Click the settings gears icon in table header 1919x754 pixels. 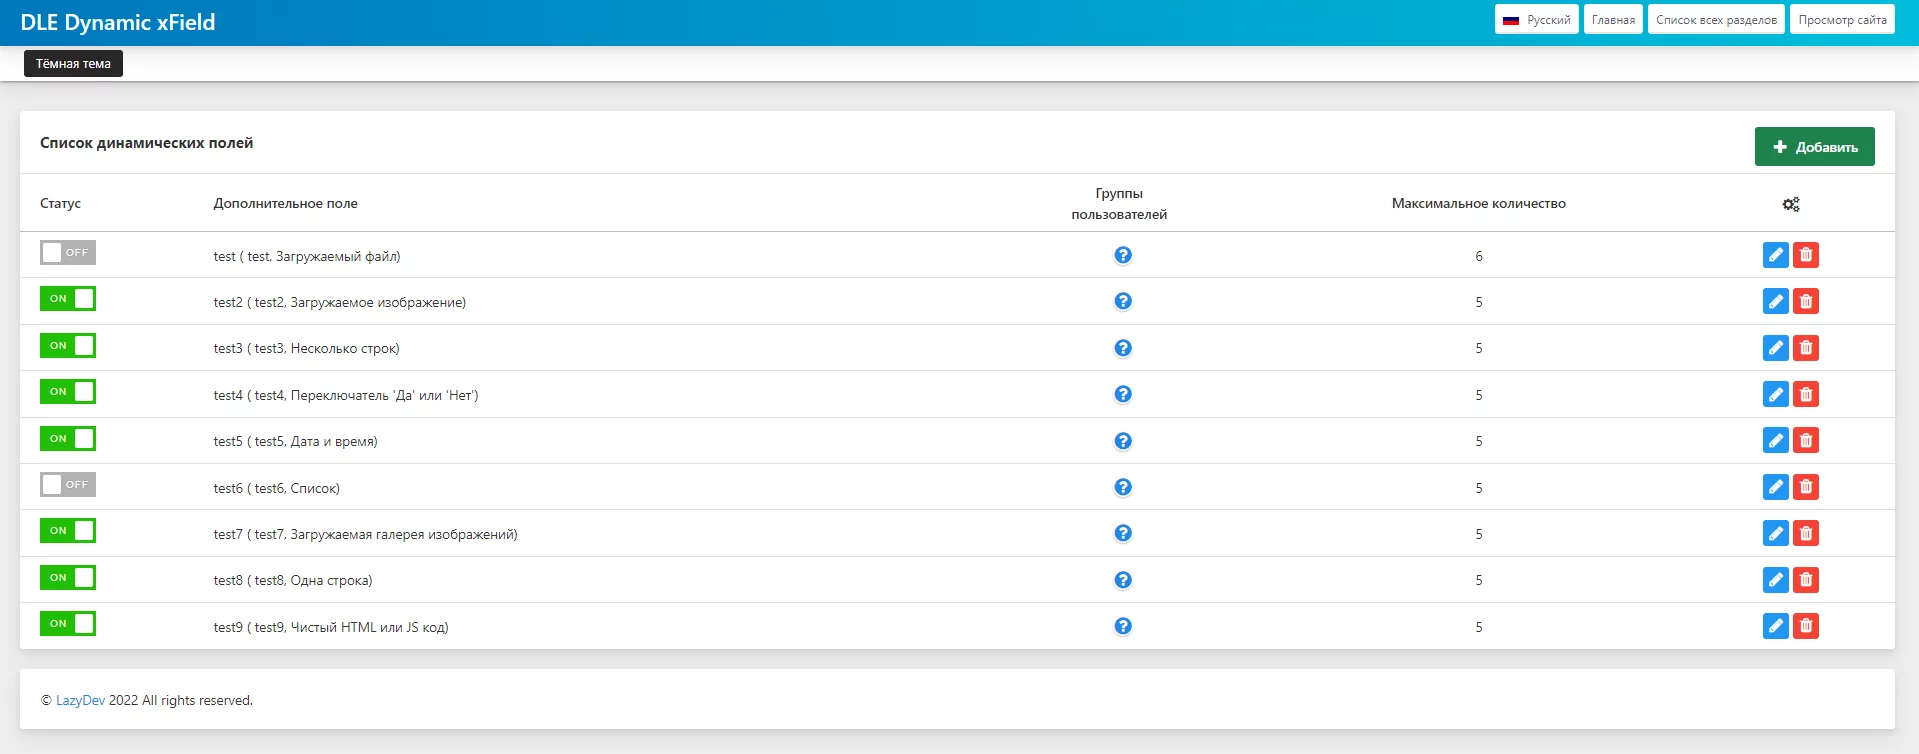coord(1790,204)
